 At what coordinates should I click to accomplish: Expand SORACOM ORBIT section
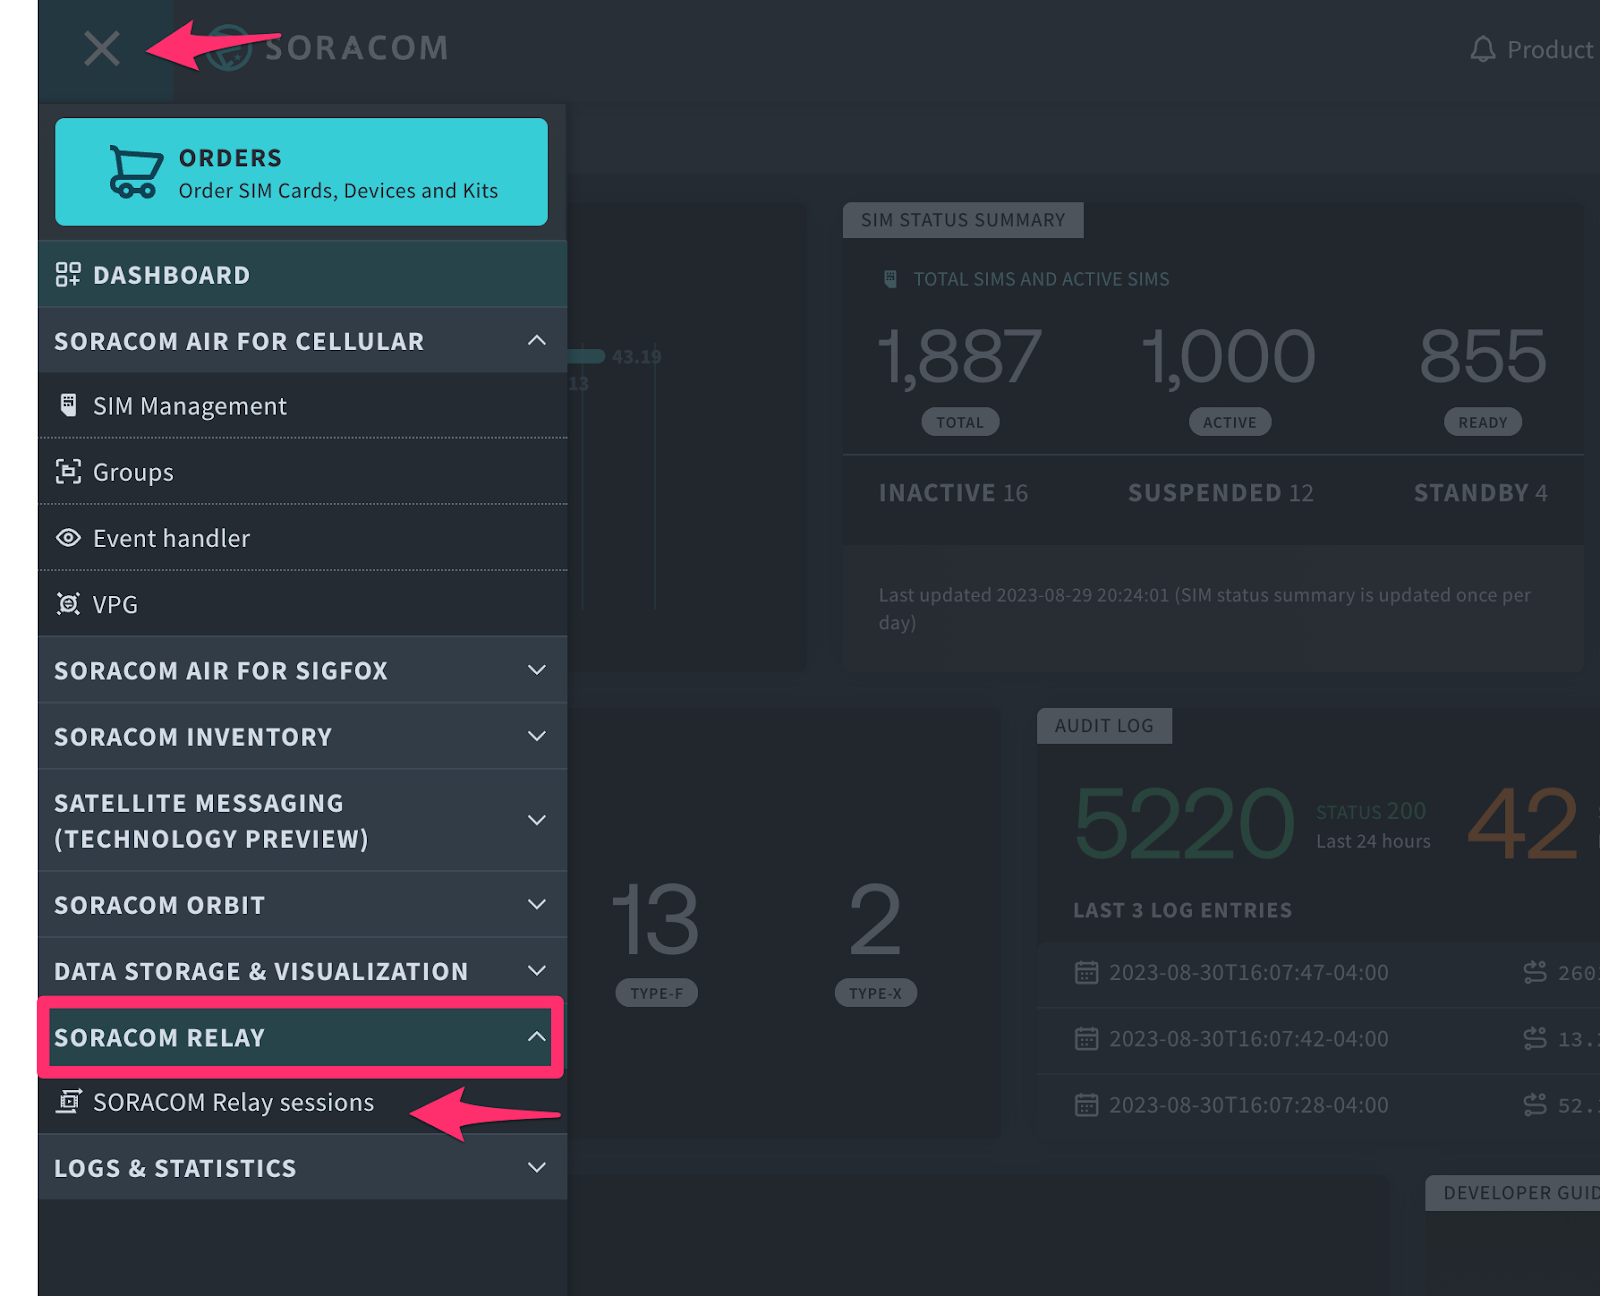(537, 904)
